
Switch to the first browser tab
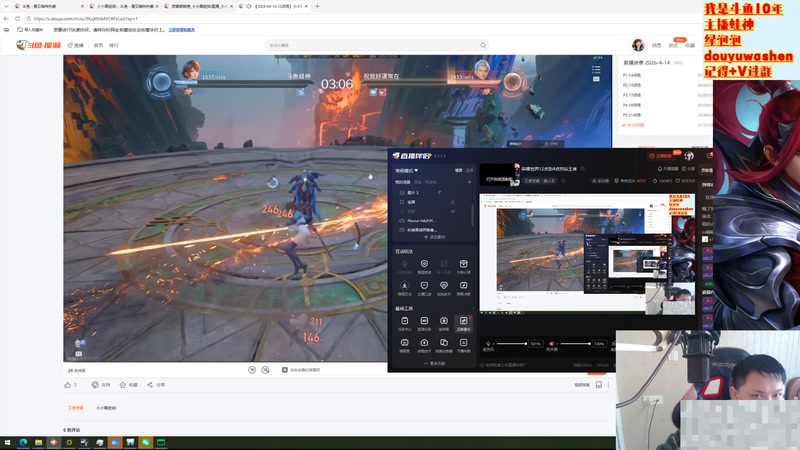[x=49, y=6]
